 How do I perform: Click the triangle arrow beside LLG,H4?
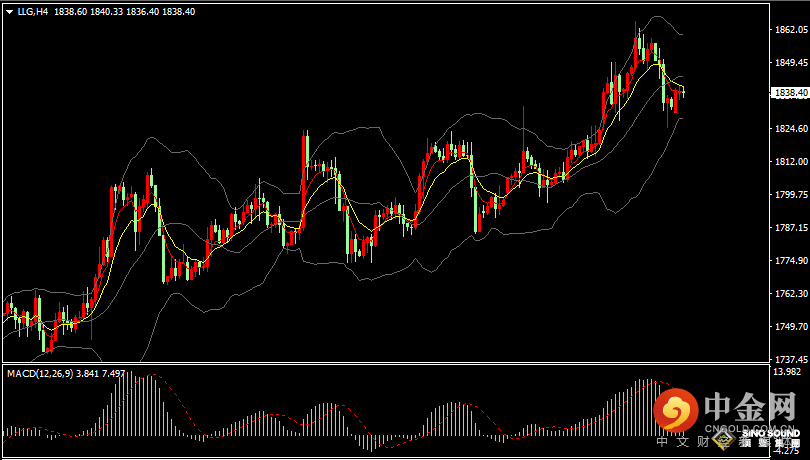click(8, 11)
